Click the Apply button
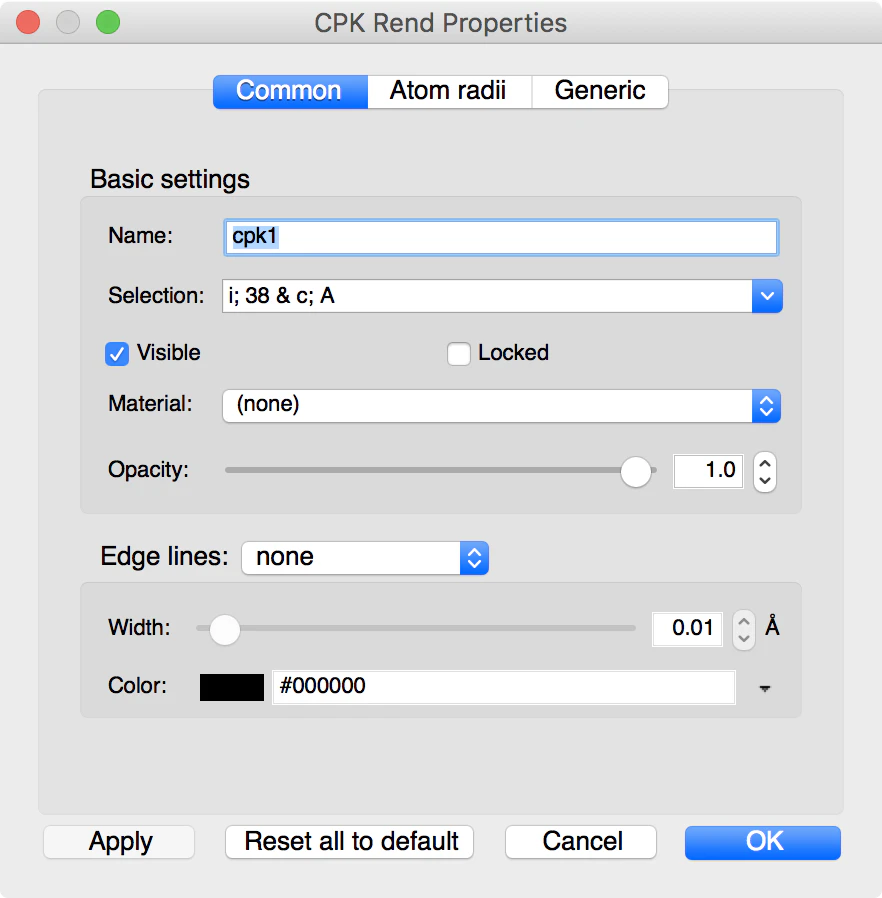 pyautogui.click(x=119, y=842)
